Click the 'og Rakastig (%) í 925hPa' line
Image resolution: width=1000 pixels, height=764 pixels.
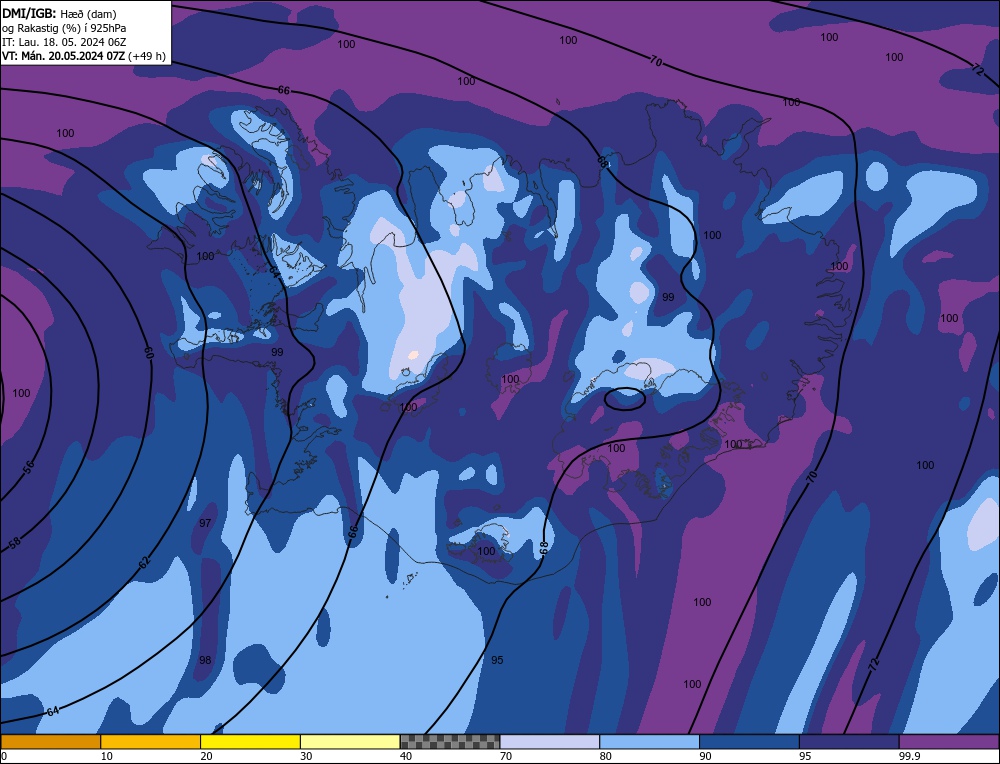(x=64, y=28)
